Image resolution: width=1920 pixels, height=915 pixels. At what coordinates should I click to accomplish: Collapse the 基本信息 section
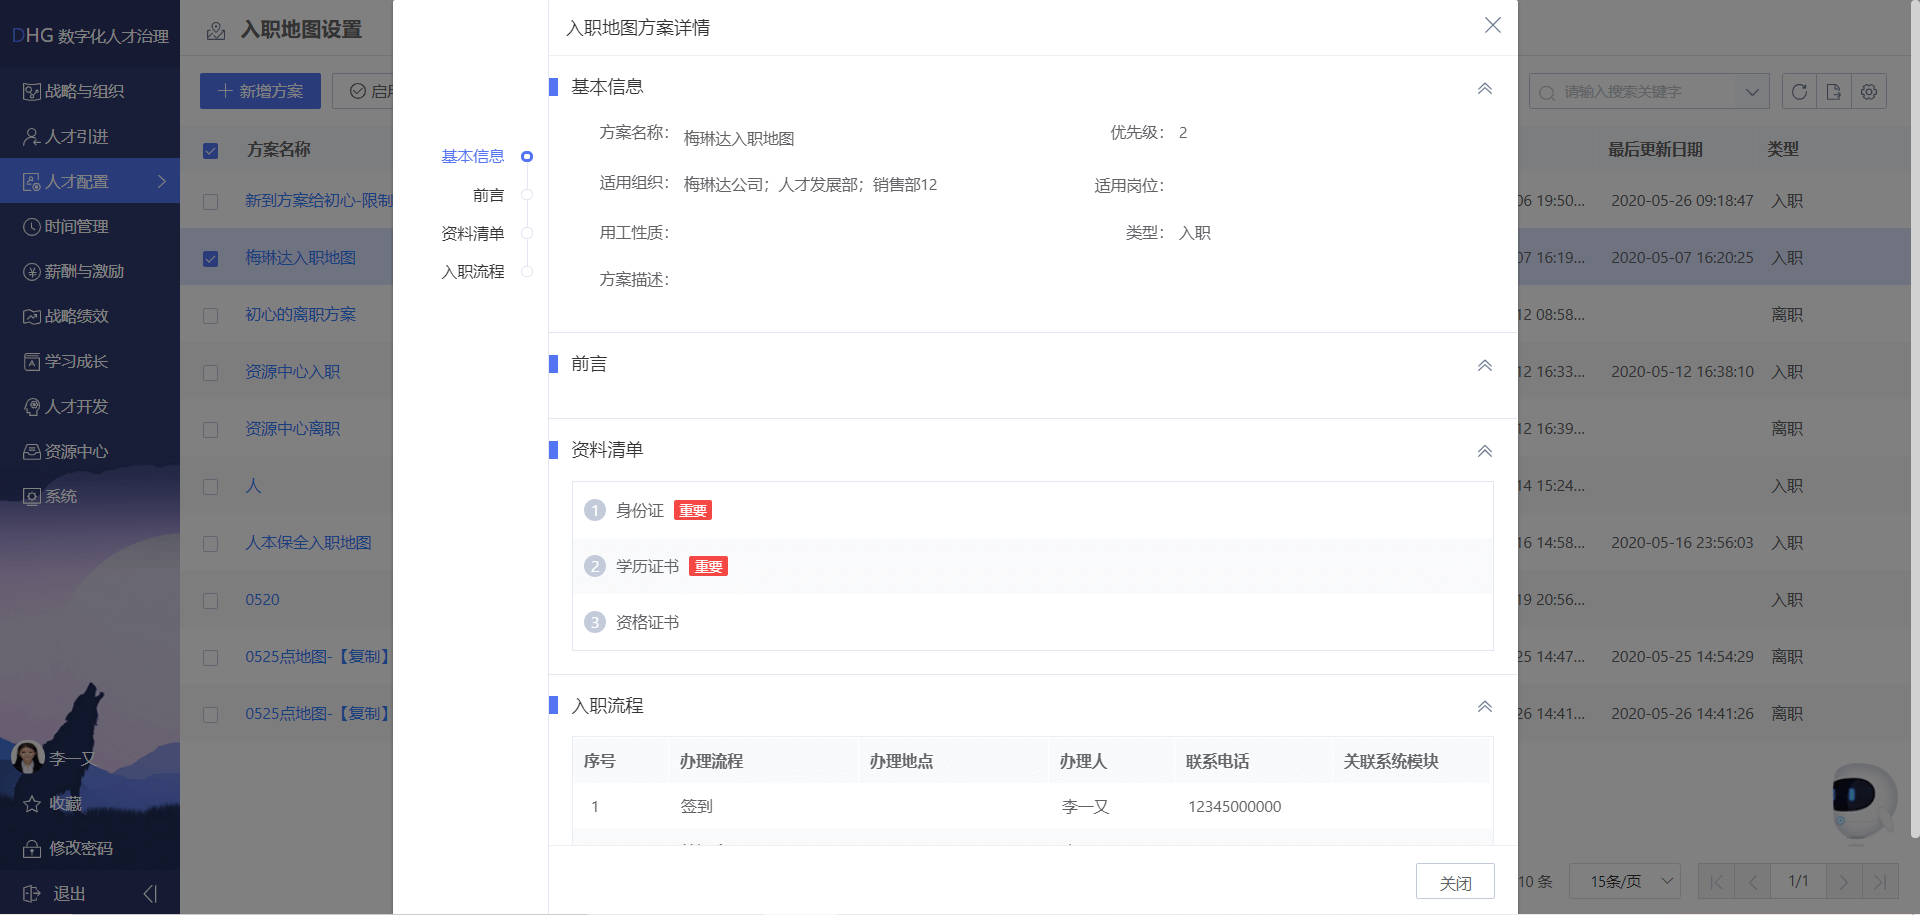click(x=1485, y=88)
